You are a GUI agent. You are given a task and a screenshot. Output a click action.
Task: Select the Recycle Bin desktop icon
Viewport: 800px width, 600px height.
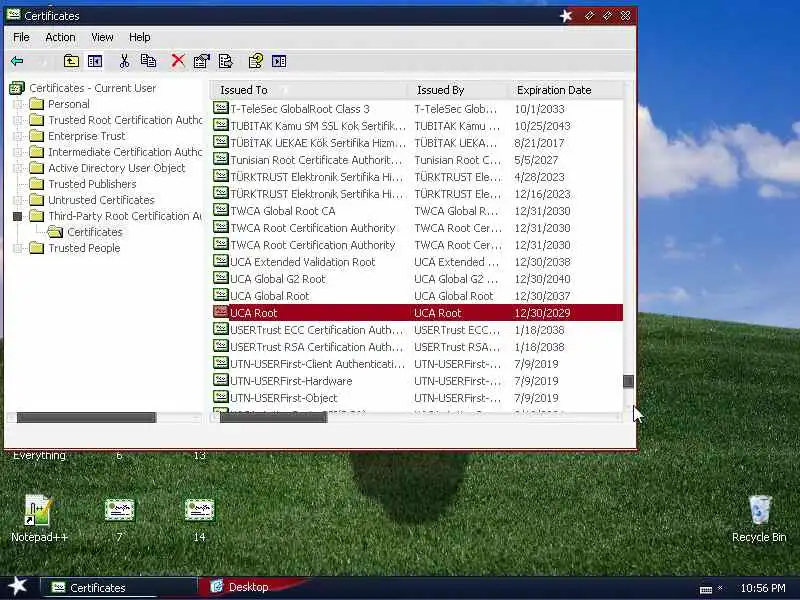coord(759,518)
